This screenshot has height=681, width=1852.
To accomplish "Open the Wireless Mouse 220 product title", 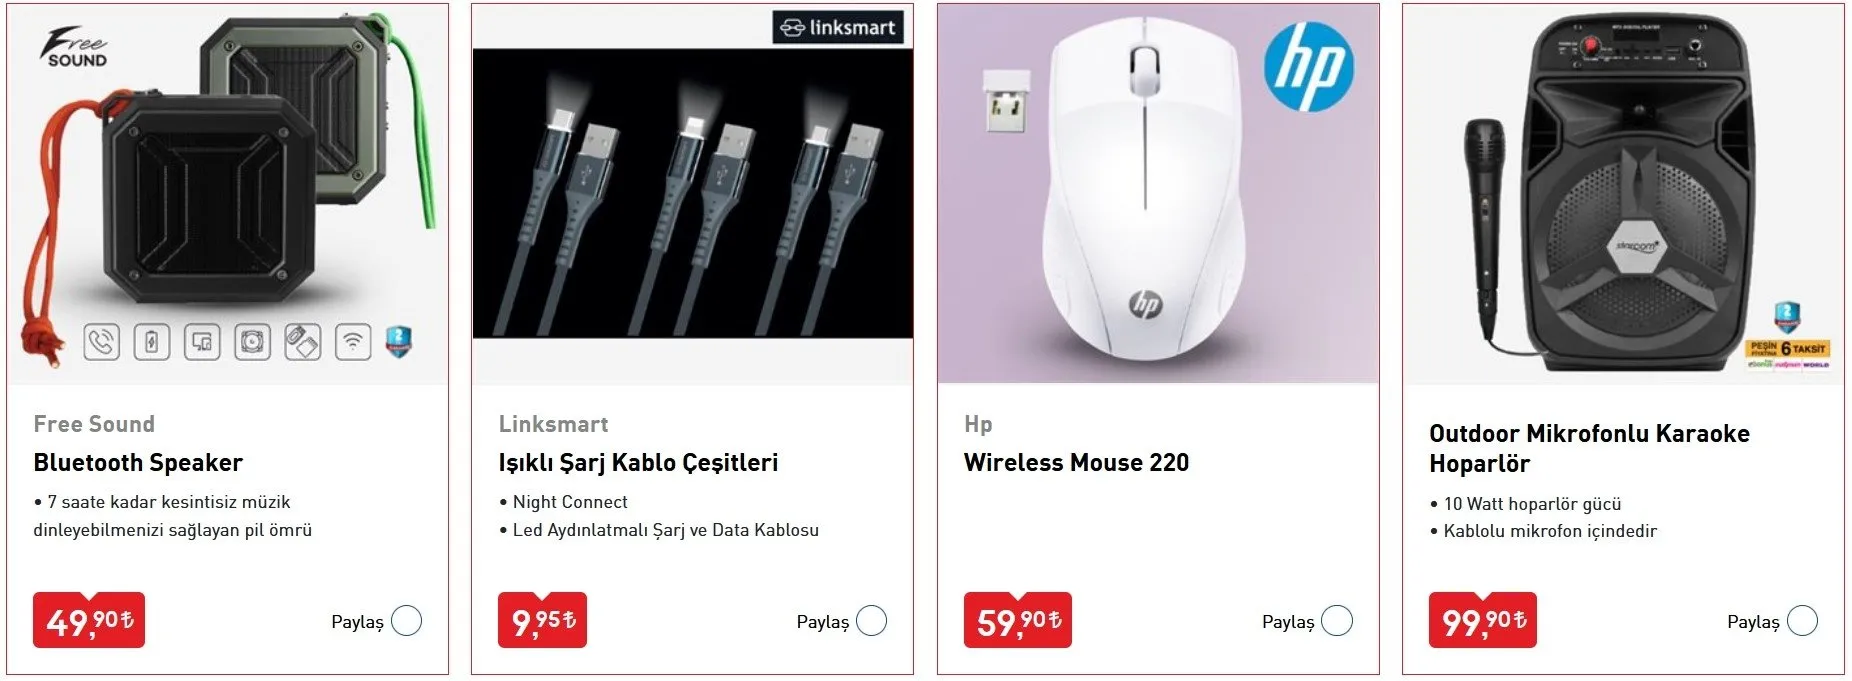I will point(1076,463).
